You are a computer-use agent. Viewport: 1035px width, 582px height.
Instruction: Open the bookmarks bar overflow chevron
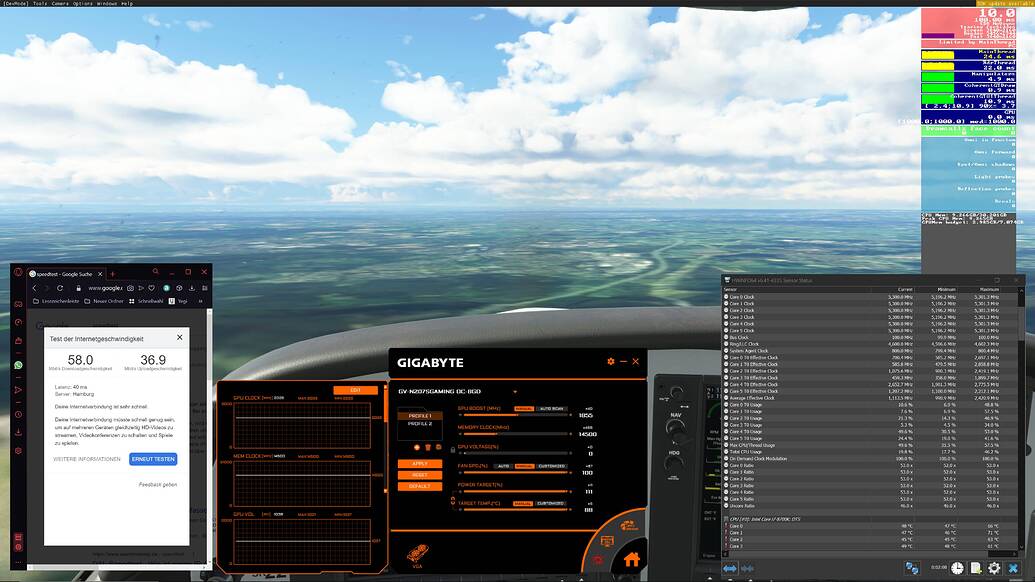(x=199, y=301)
